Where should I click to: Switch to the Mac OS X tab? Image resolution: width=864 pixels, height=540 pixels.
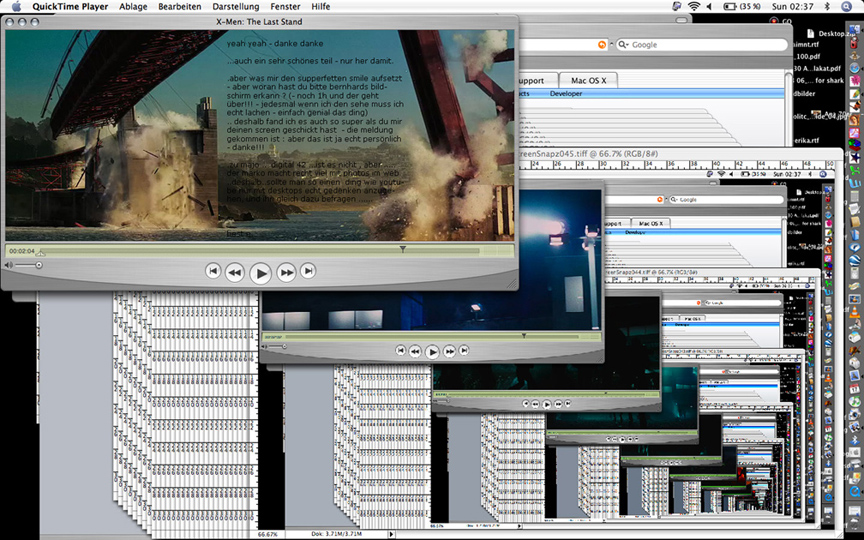(x=588, y=80)
